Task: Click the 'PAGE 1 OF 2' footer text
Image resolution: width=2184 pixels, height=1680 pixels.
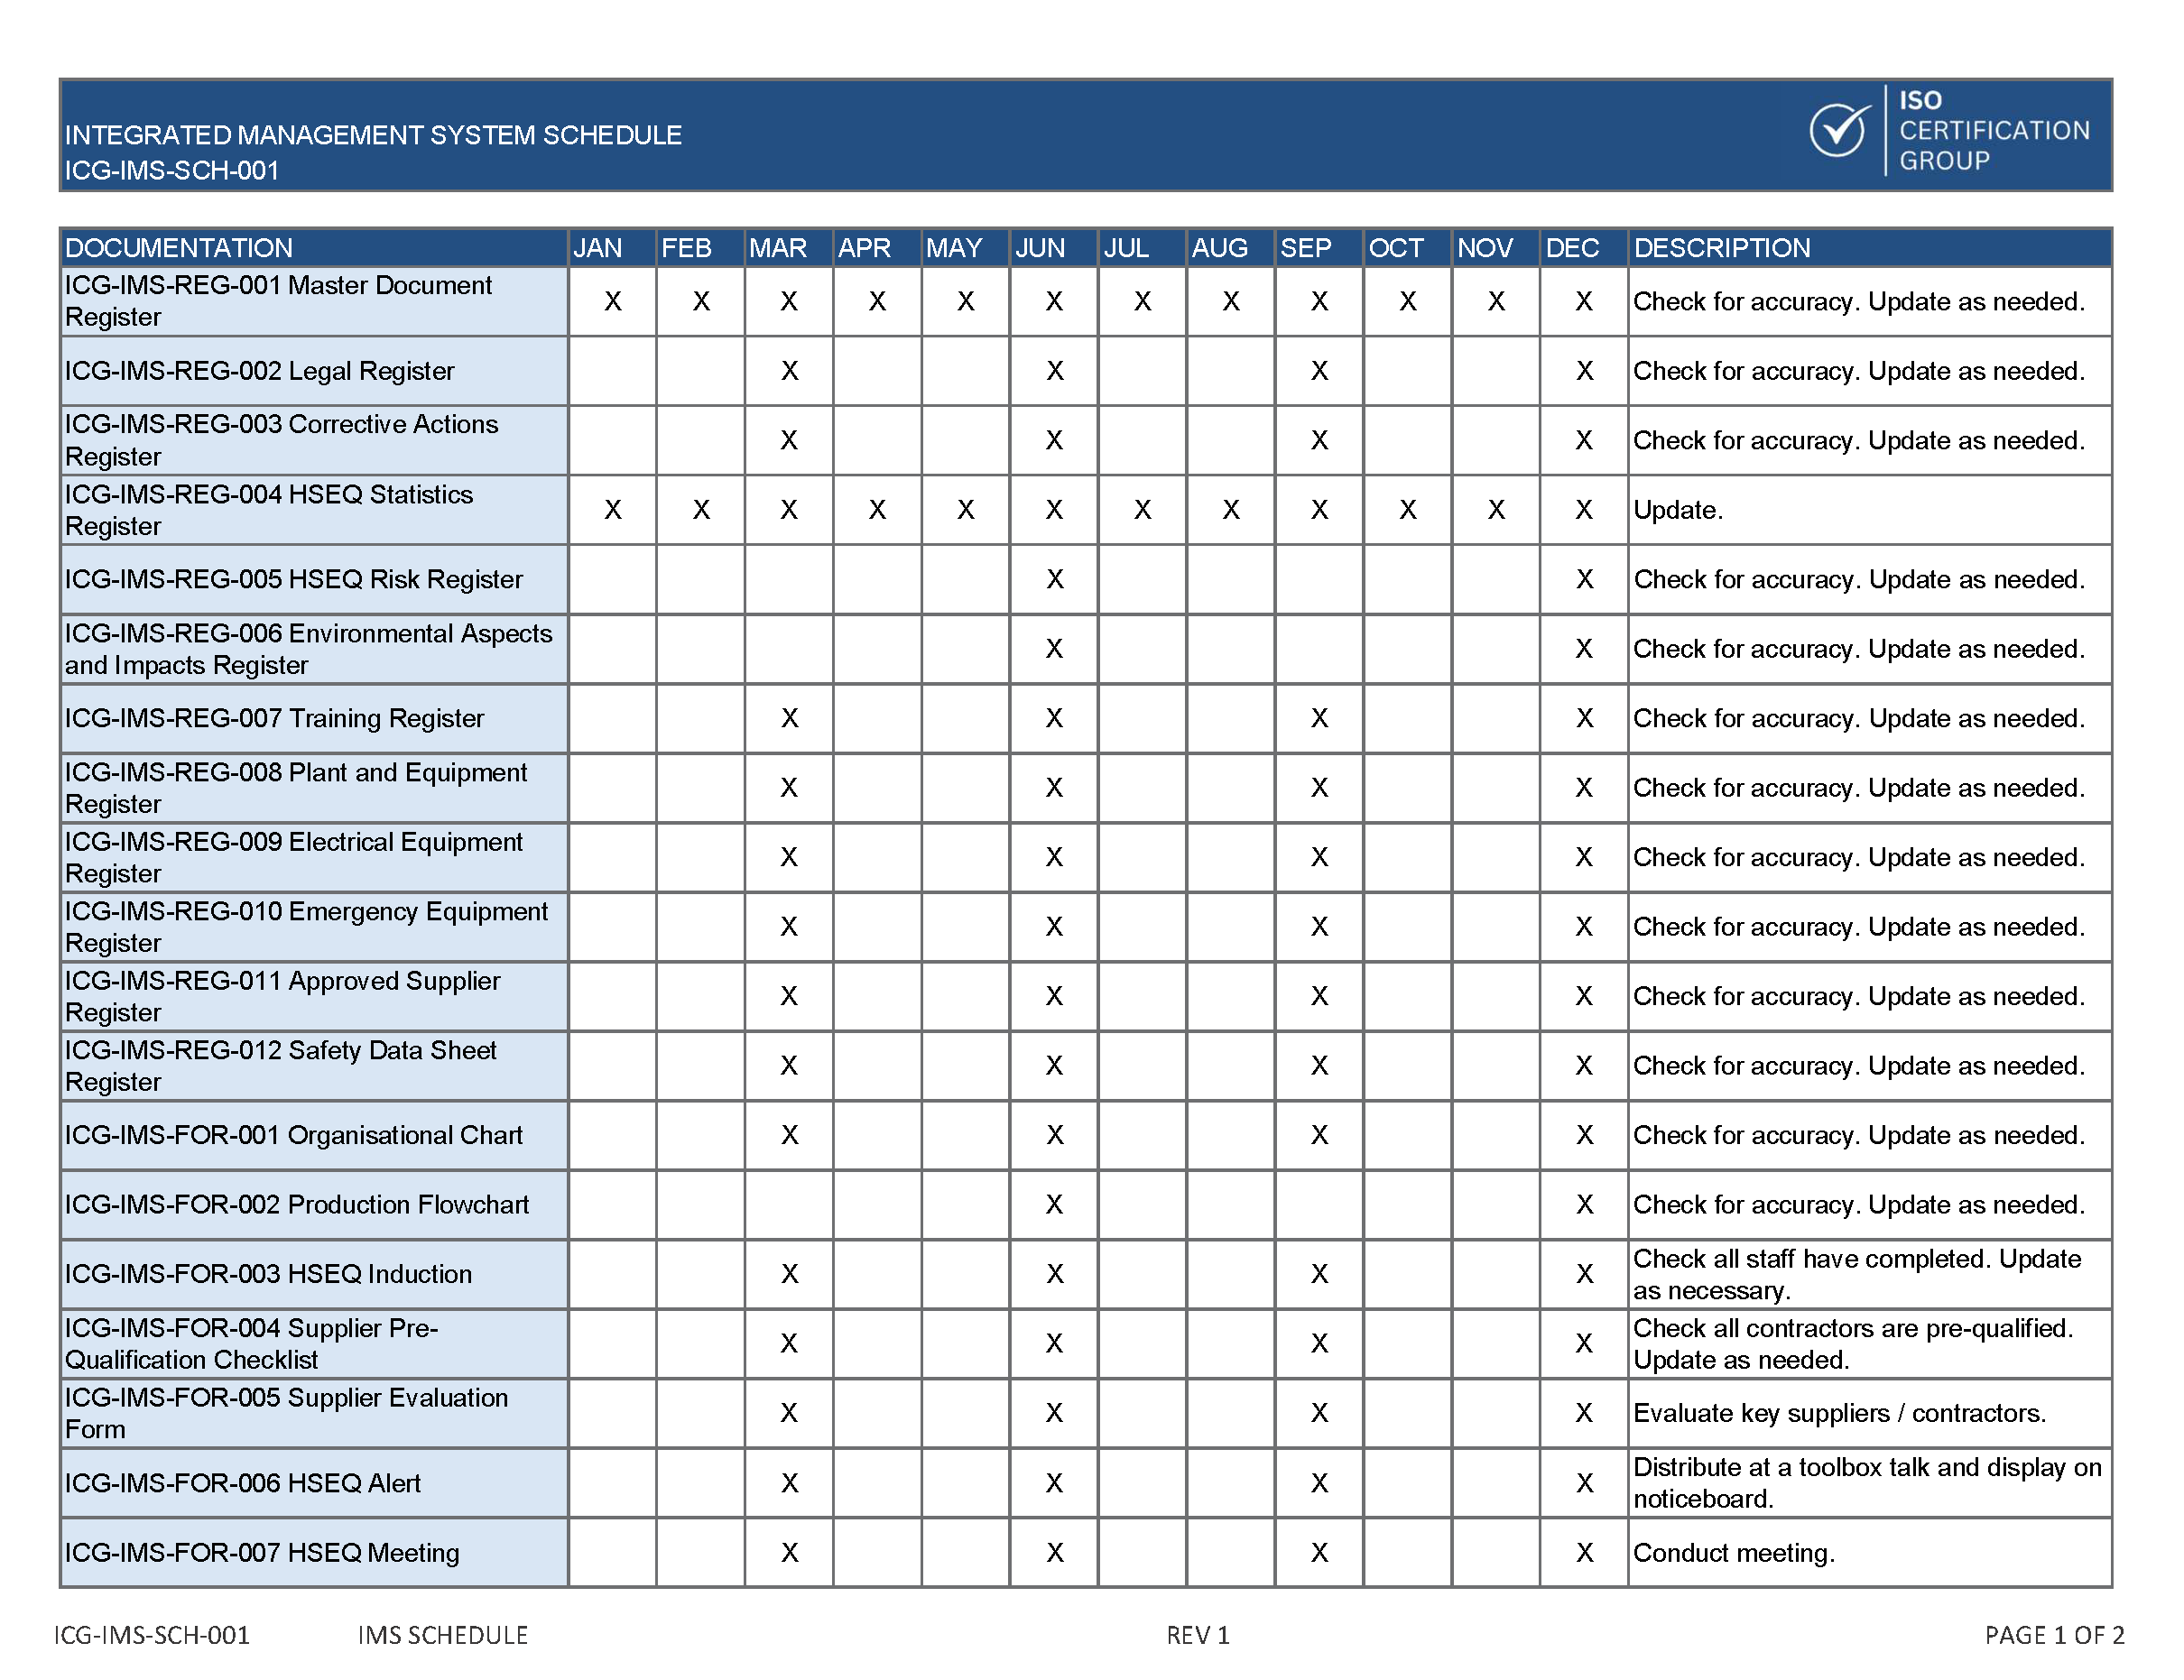Action: point(2054,1635)
